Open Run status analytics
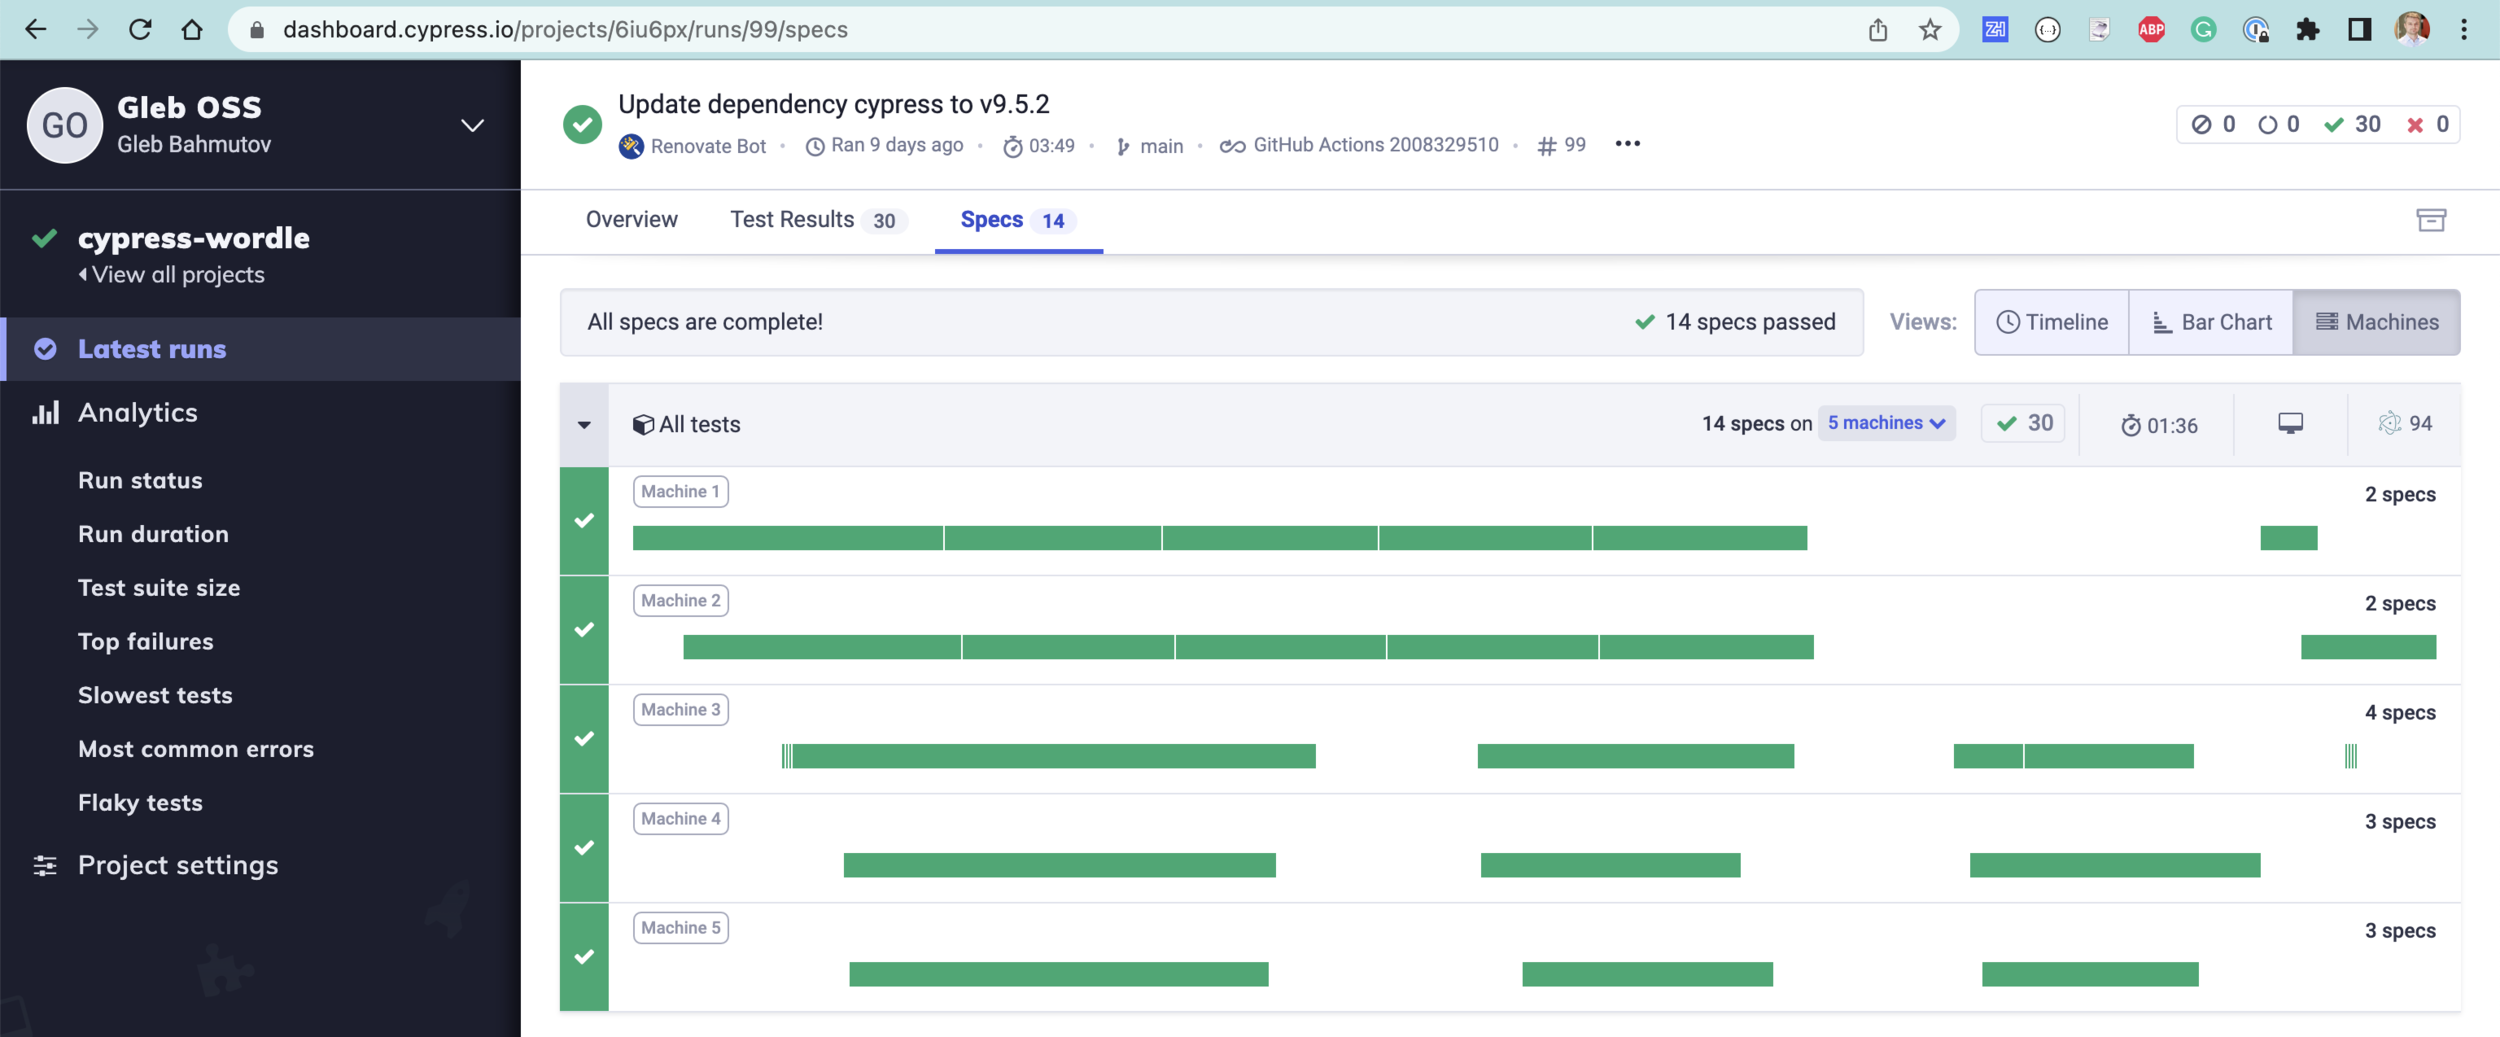The image size is (2500, 1037). pos(140,480)
